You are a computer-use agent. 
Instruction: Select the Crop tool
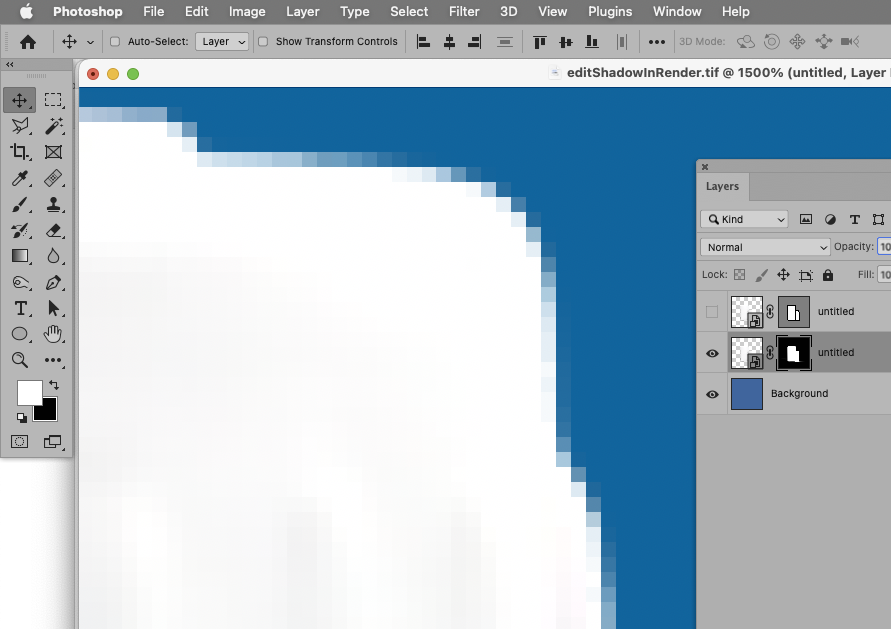20,152
